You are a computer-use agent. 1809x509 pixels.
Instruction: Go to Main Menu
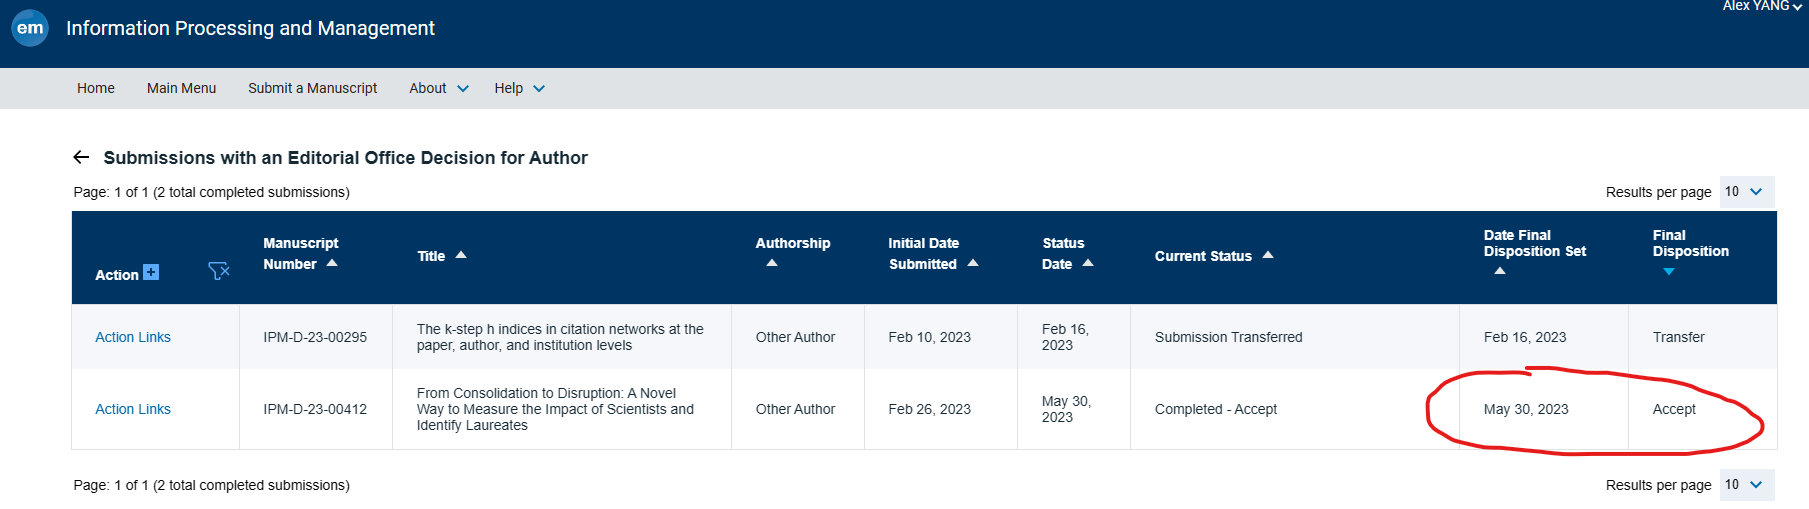point(181,88)
